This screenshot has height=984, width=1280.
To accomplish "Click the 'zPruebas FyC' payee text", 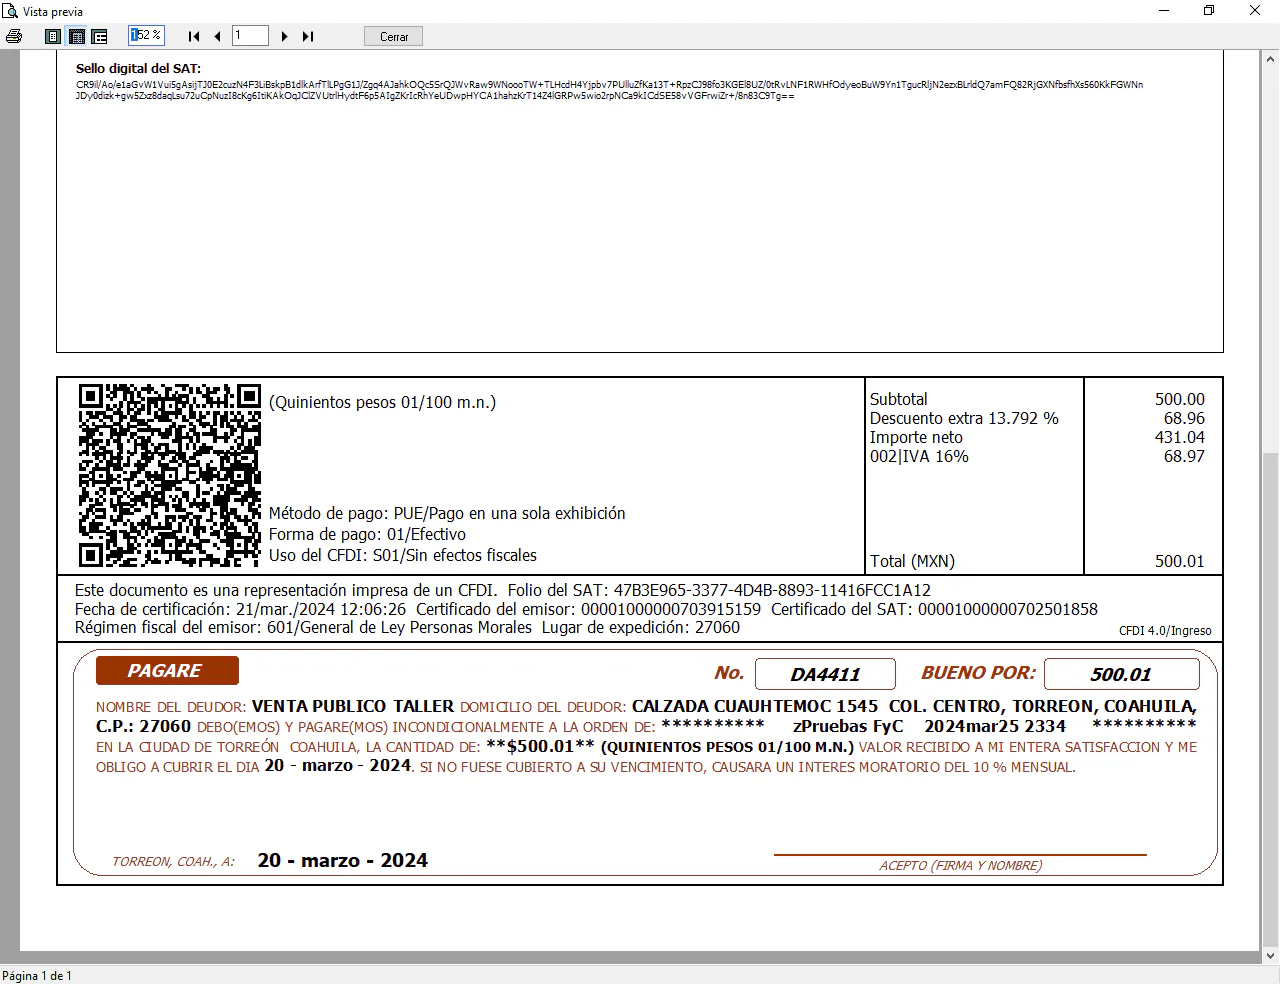I will pos(848,727).
